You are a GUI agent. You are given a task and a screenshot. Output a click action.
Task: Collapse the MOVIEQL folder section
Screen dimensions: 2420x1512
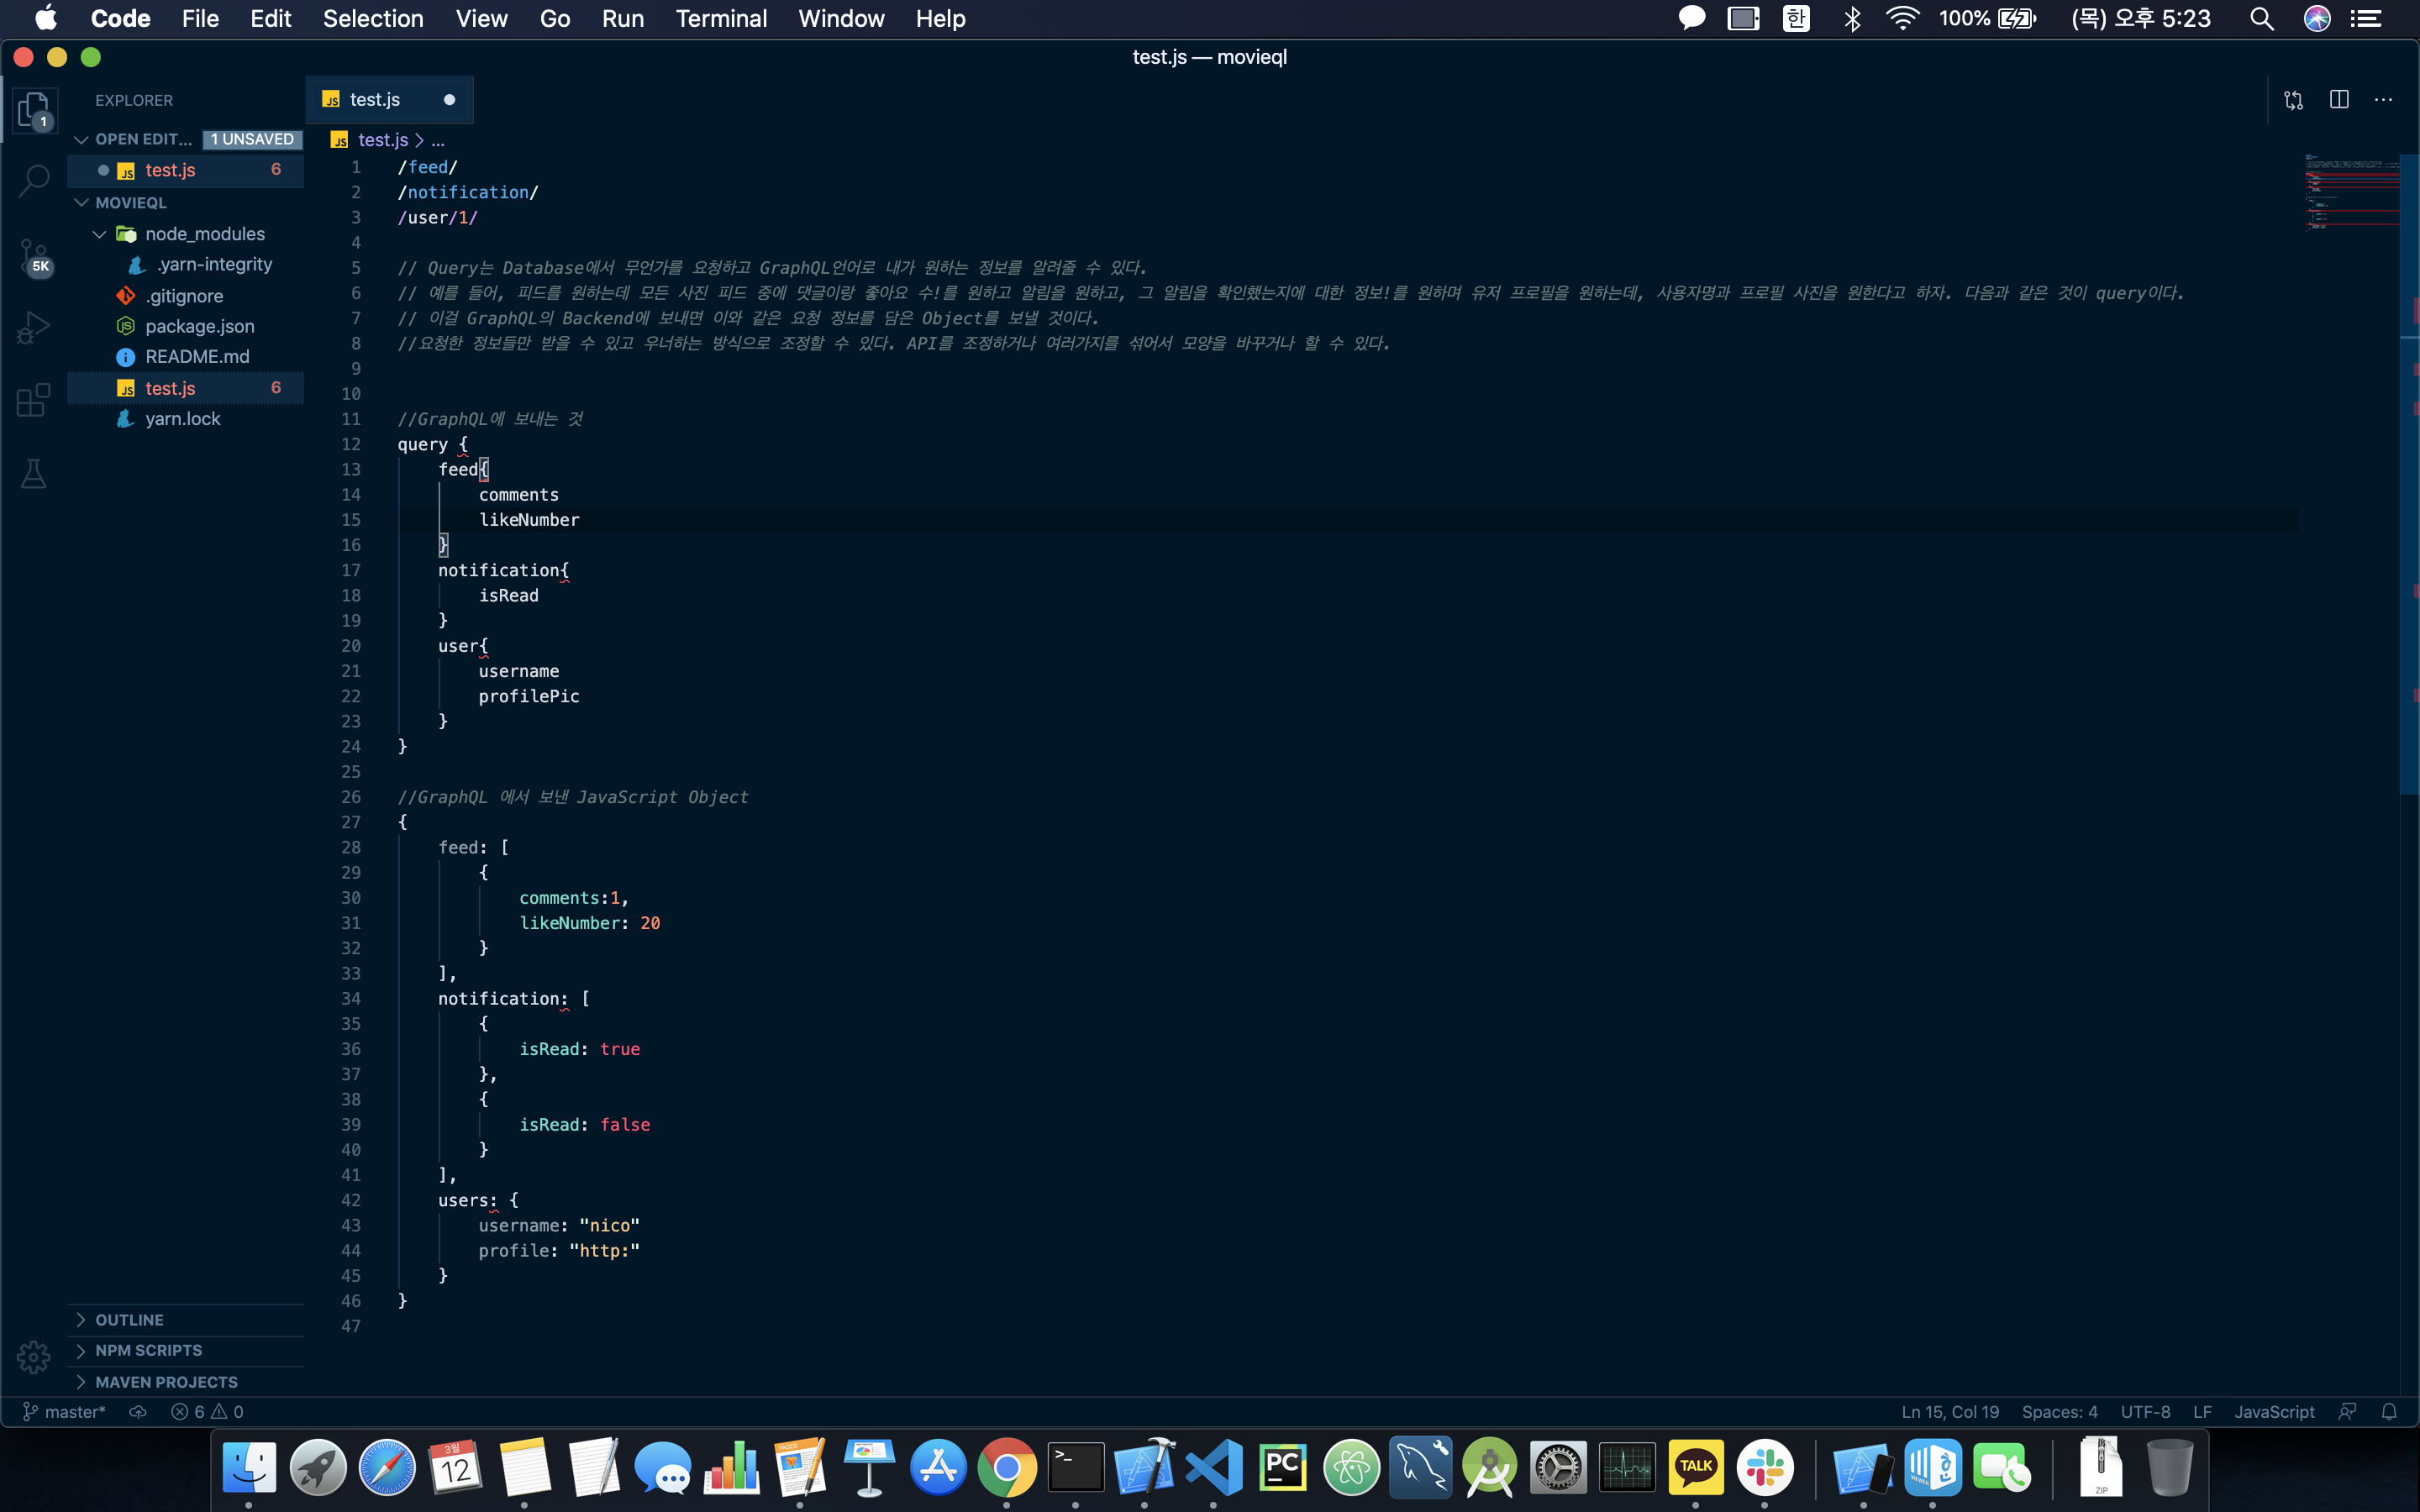pos(131,203)
